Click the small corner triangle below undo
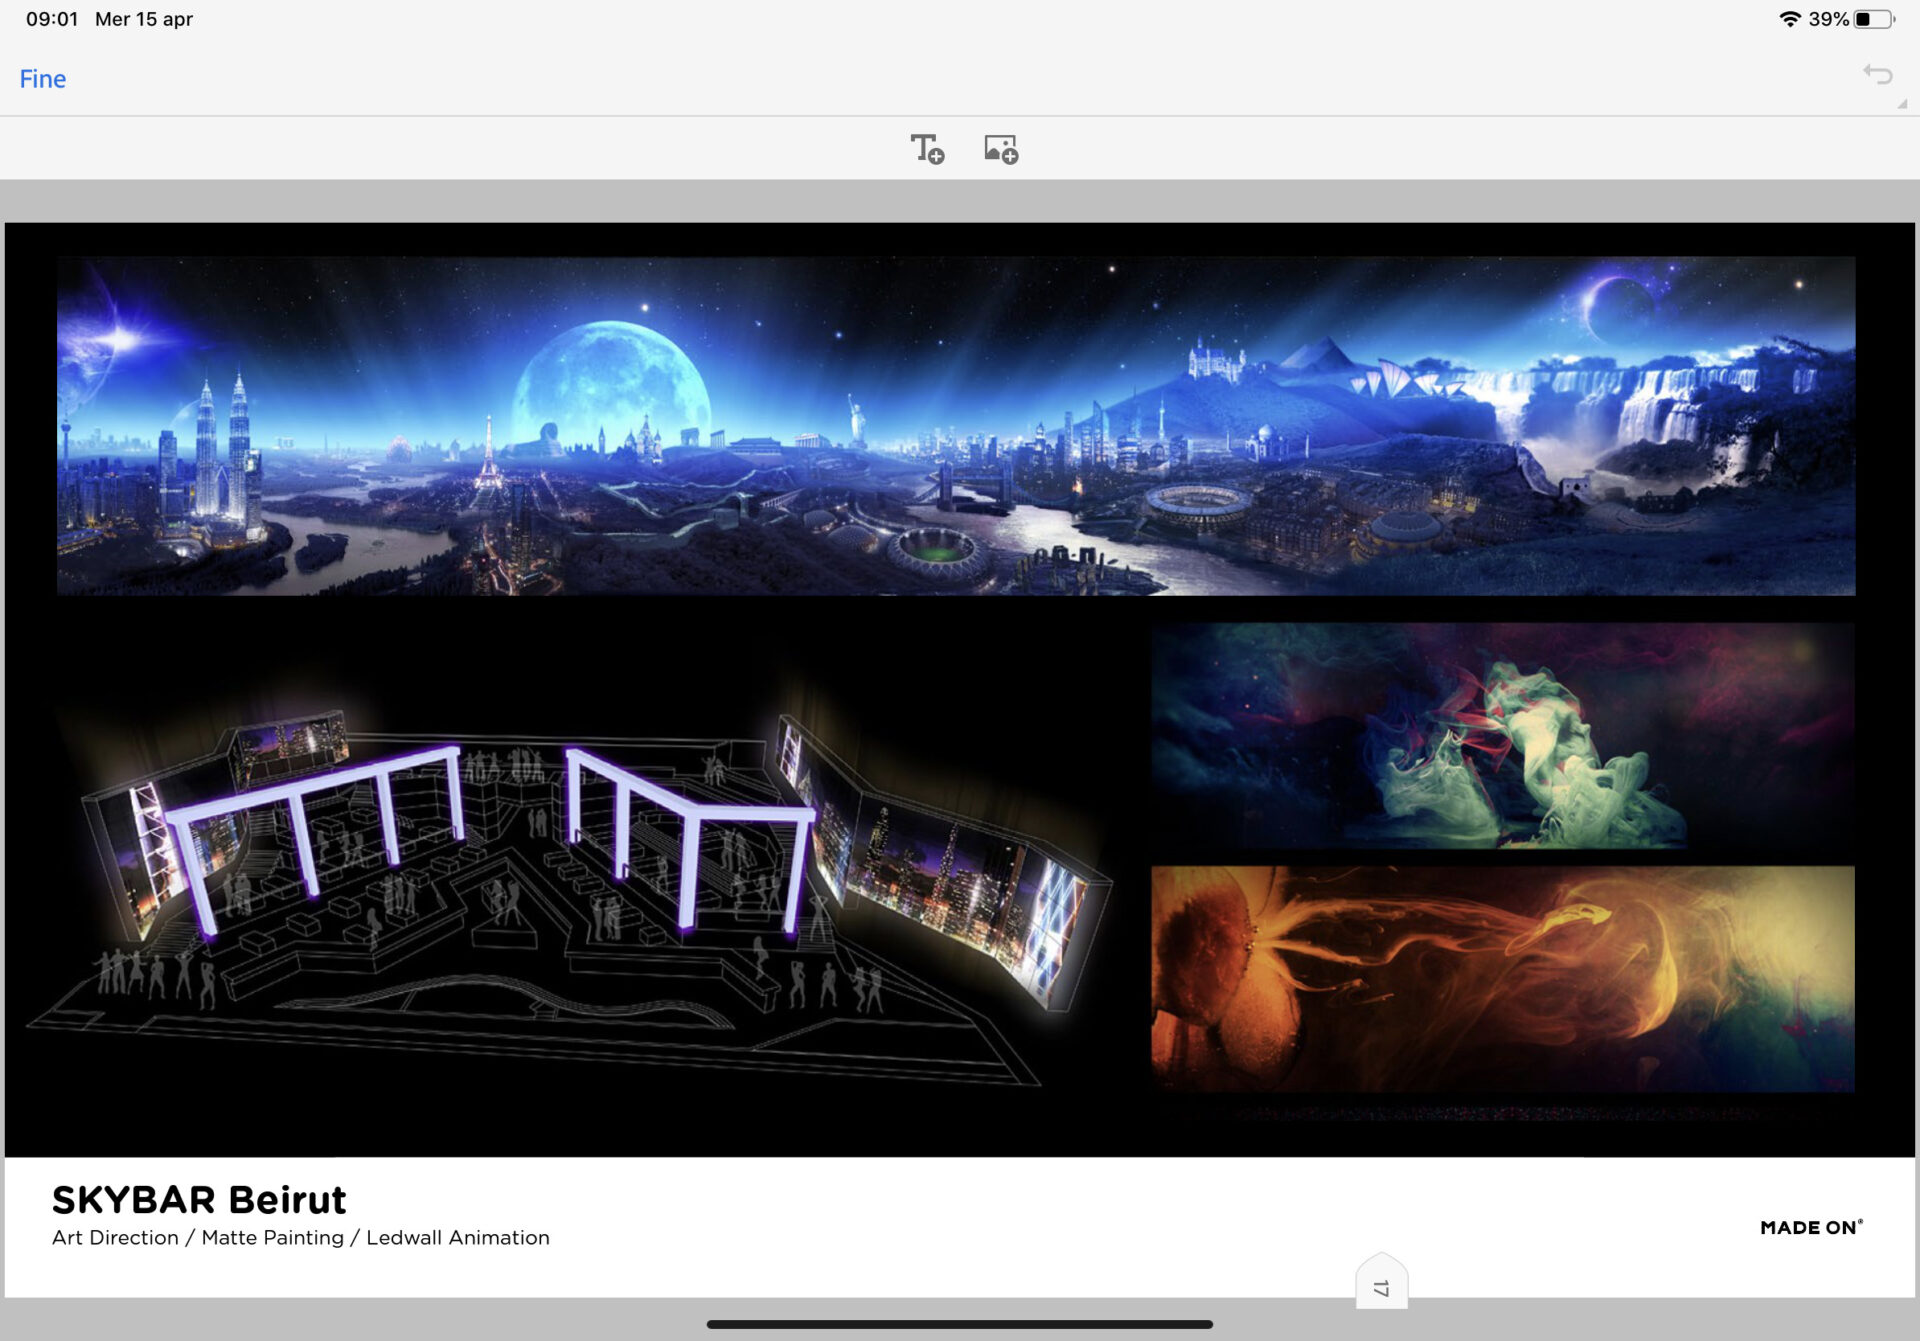This screenshot has width=1920, height=1341. point(1902,104)
